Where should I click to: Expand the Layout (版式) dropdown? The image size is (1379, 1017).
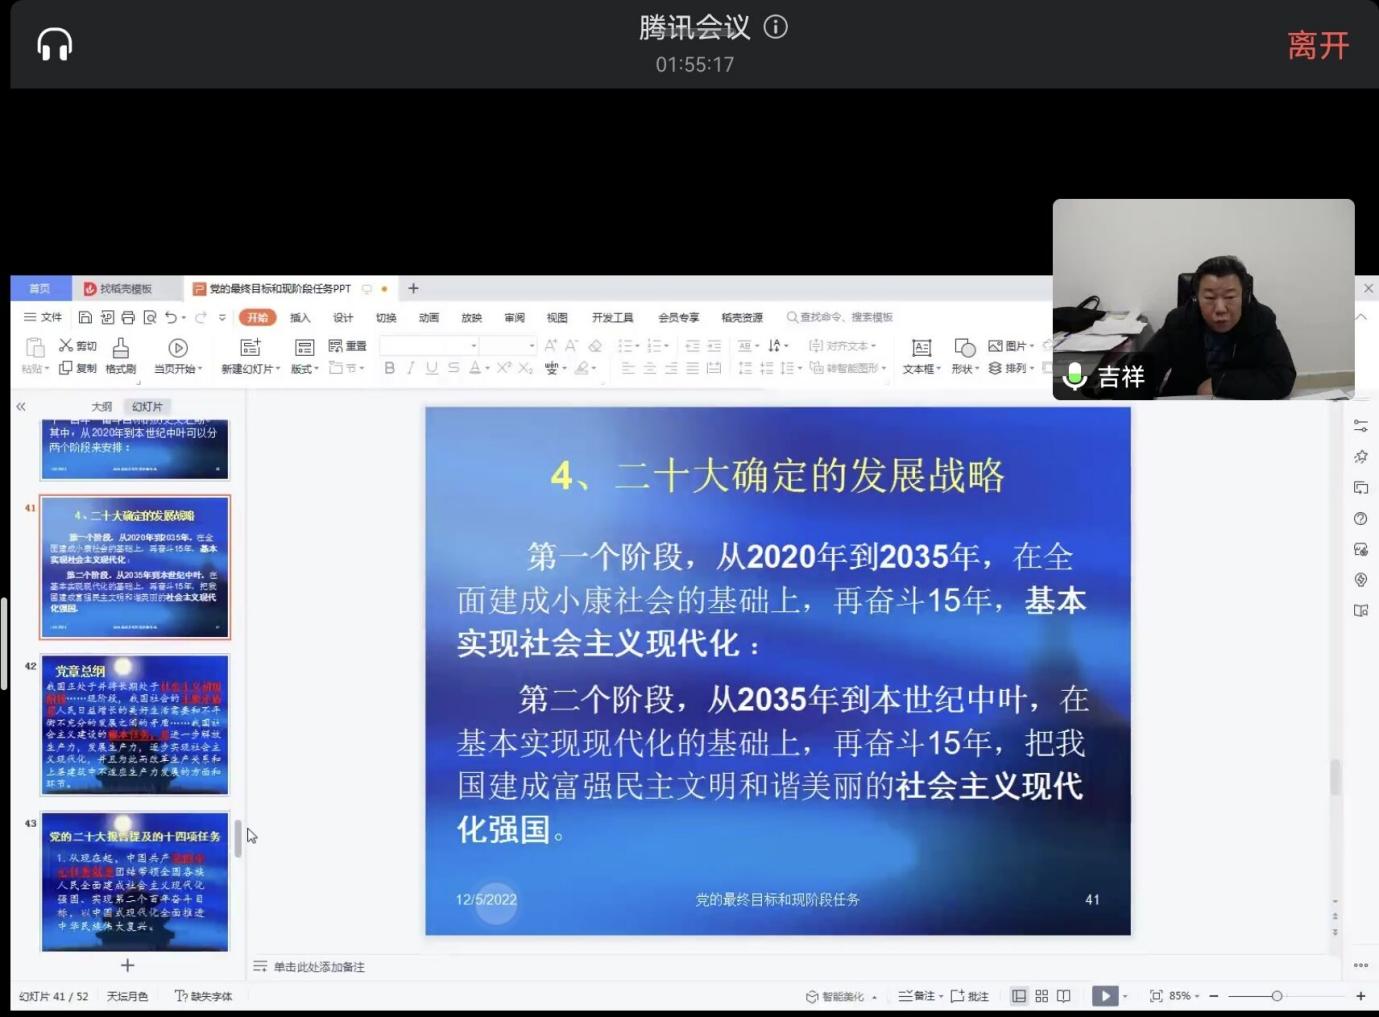point(305,369)
